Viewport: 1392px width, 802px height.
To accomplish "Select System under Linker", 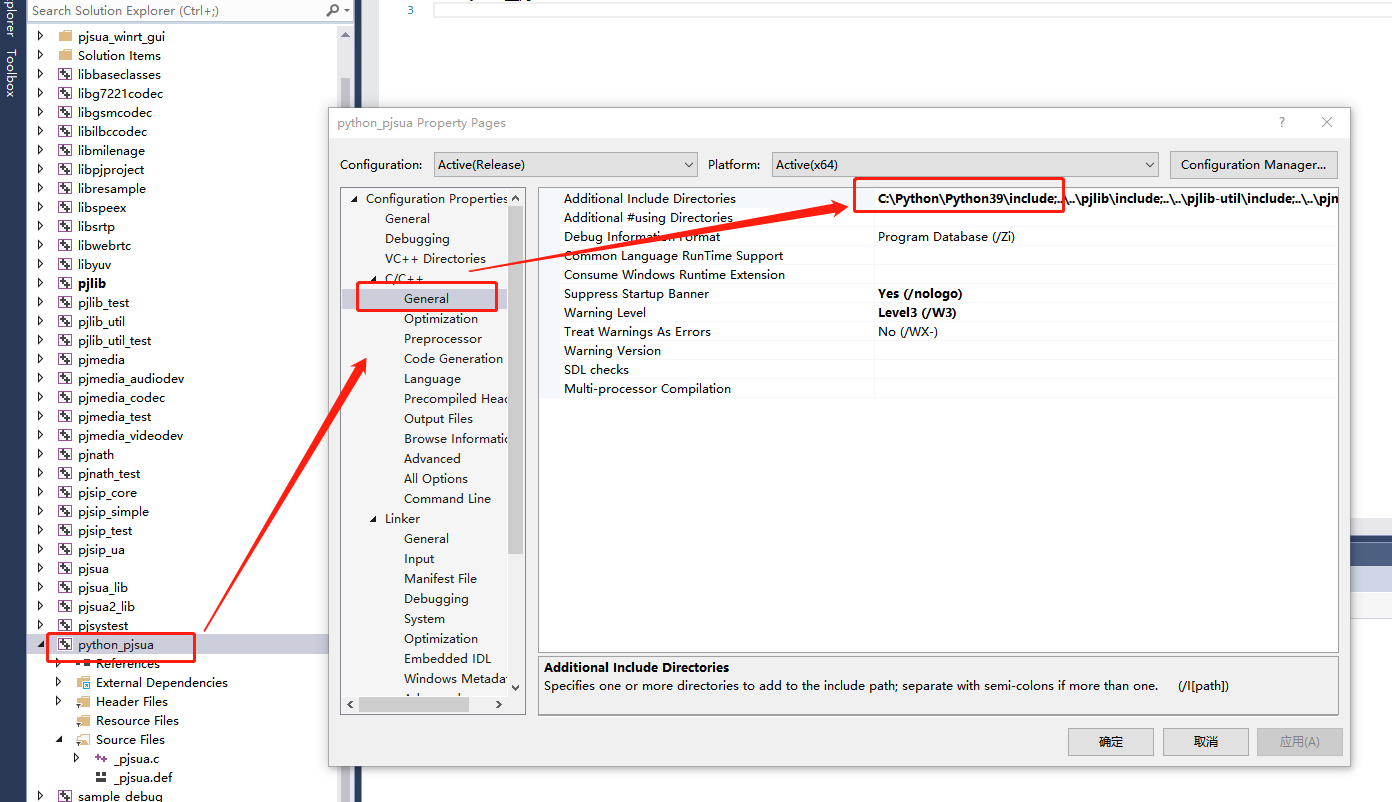I will [424, 618].
